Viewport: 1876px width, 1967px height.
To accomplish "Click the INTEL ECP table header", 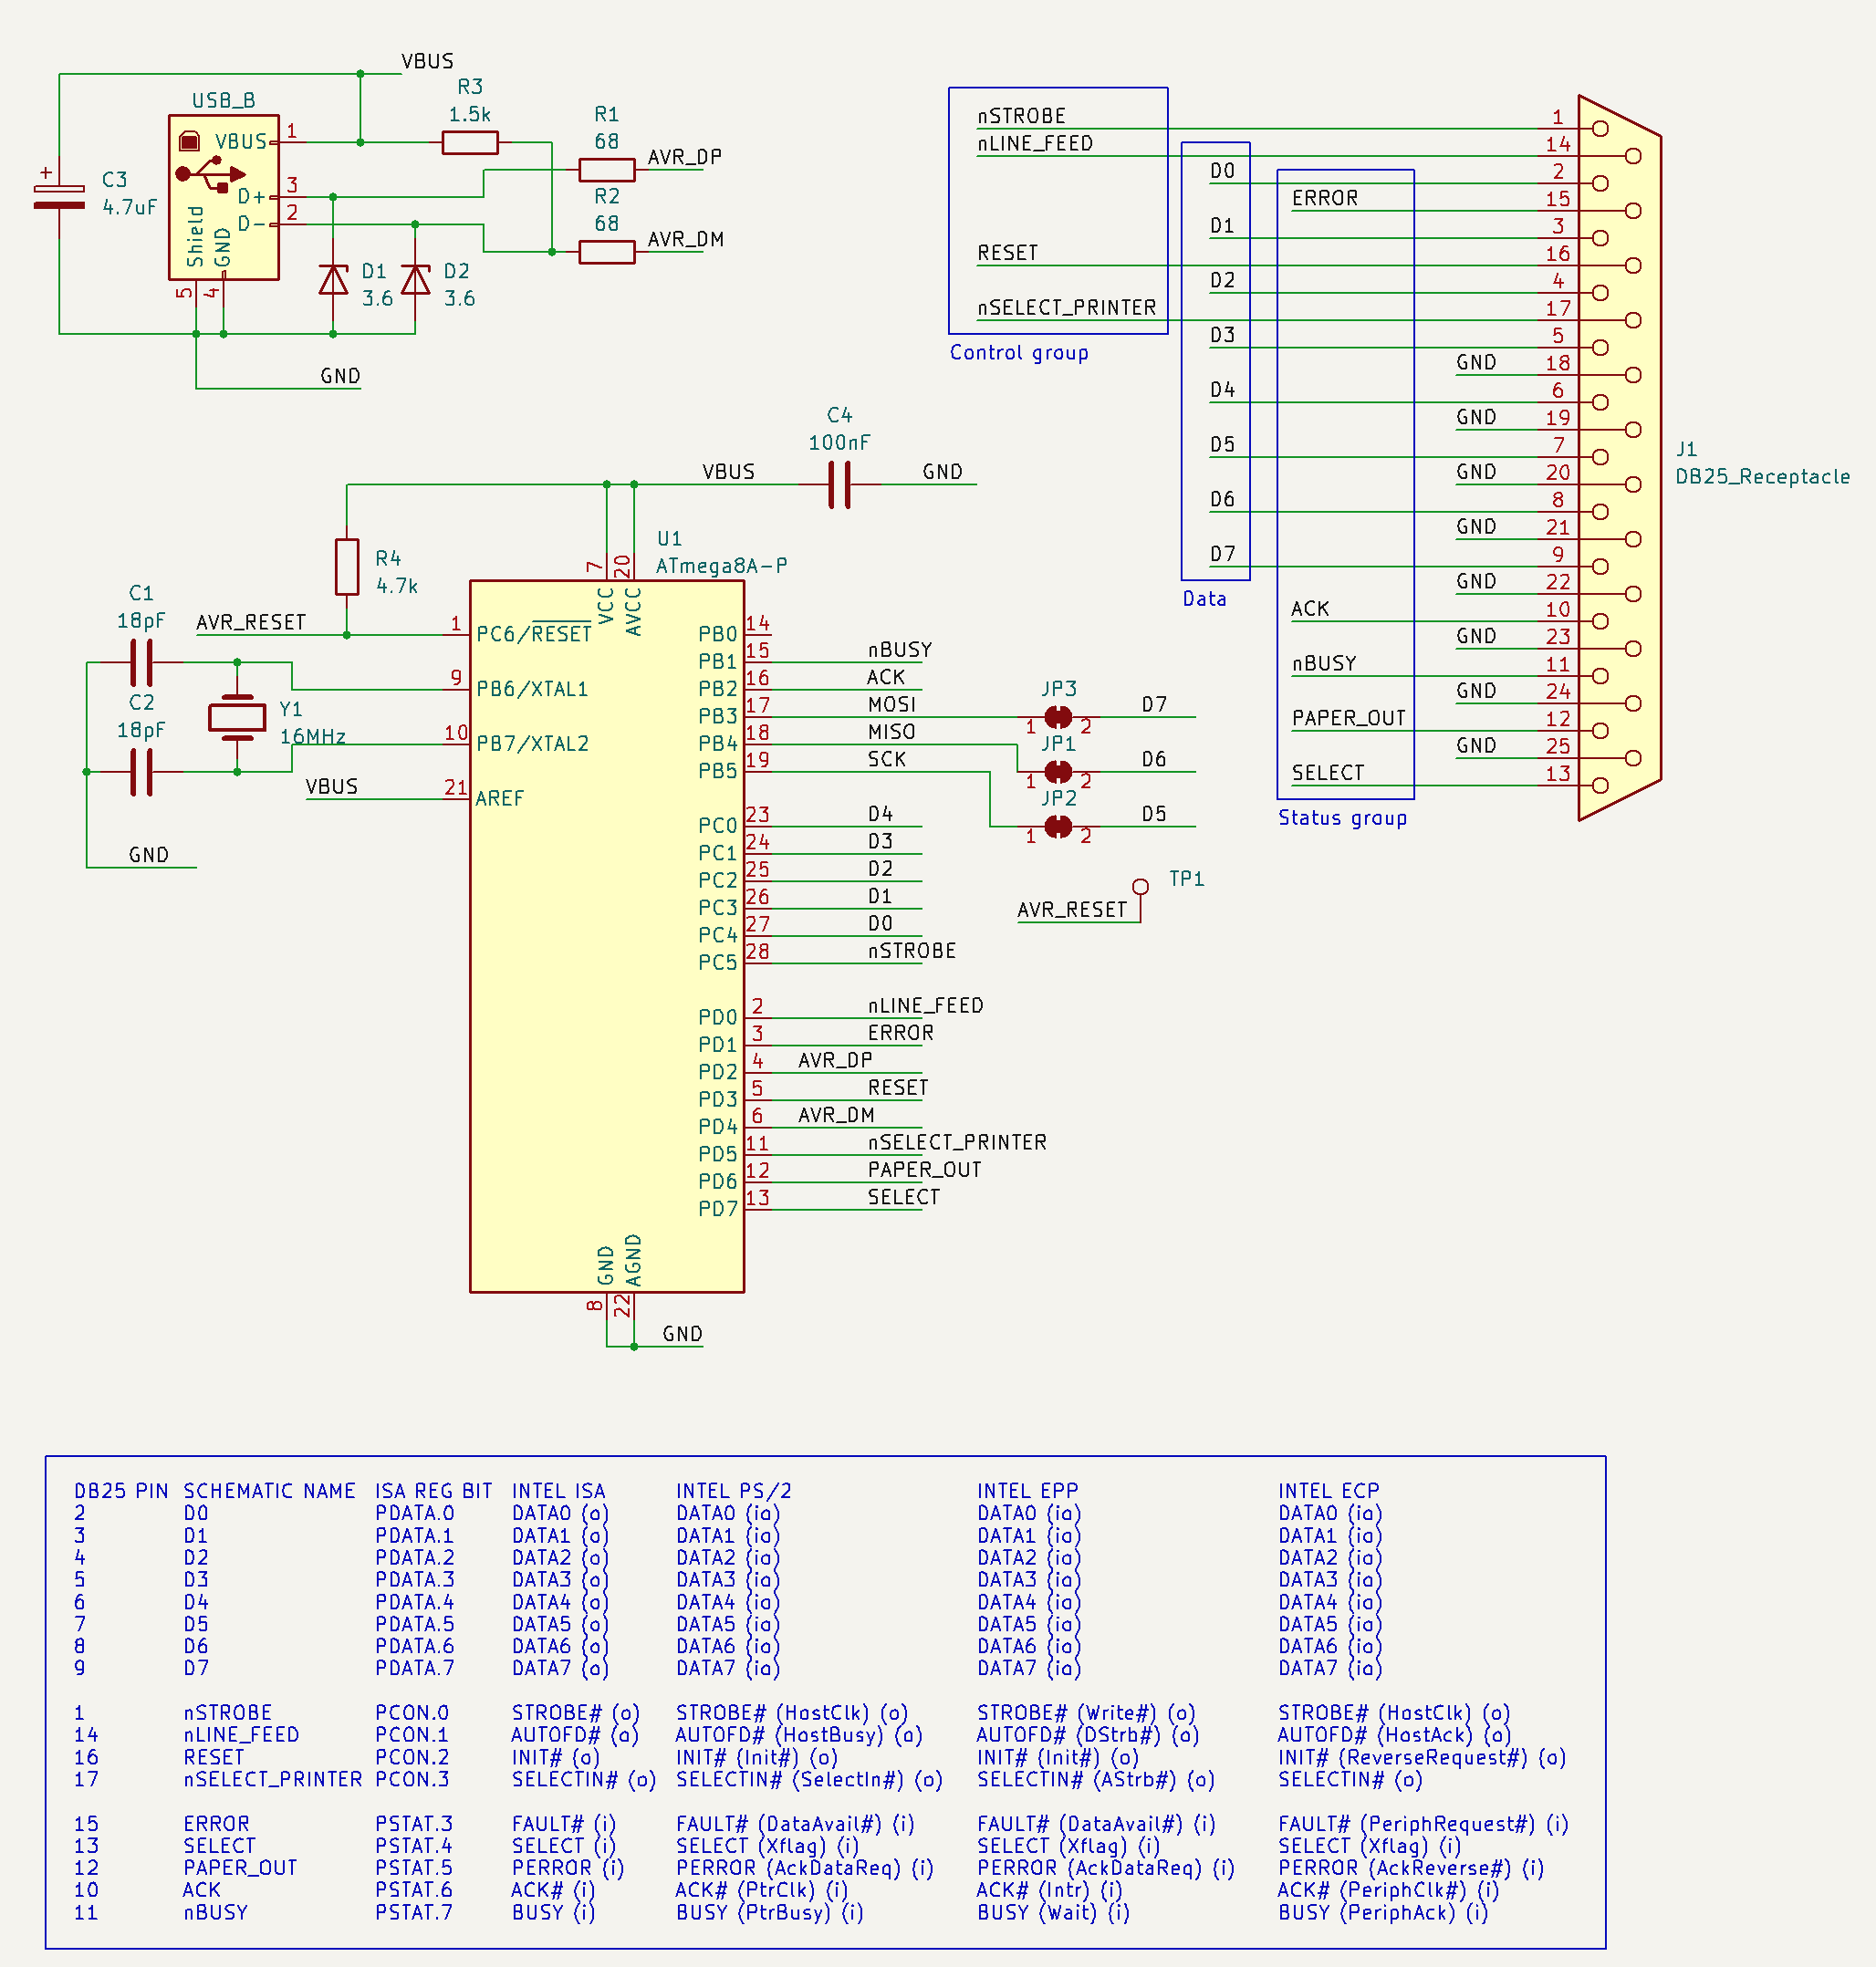I will click(x=1328, y=1491).
